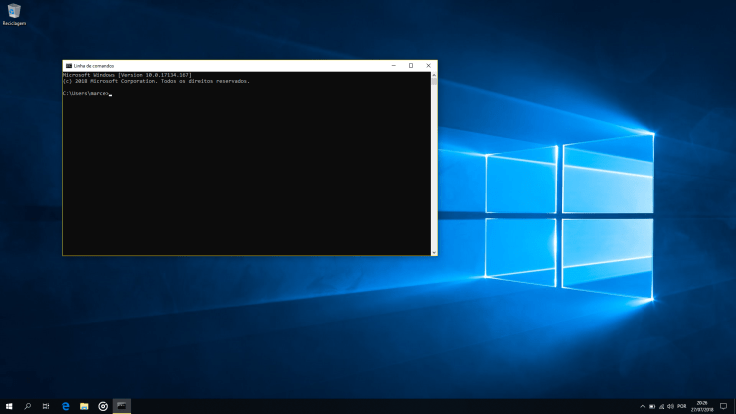Open Command Prompt system menu icon in title bar
The image size is (736, 414).
point(68,65)
